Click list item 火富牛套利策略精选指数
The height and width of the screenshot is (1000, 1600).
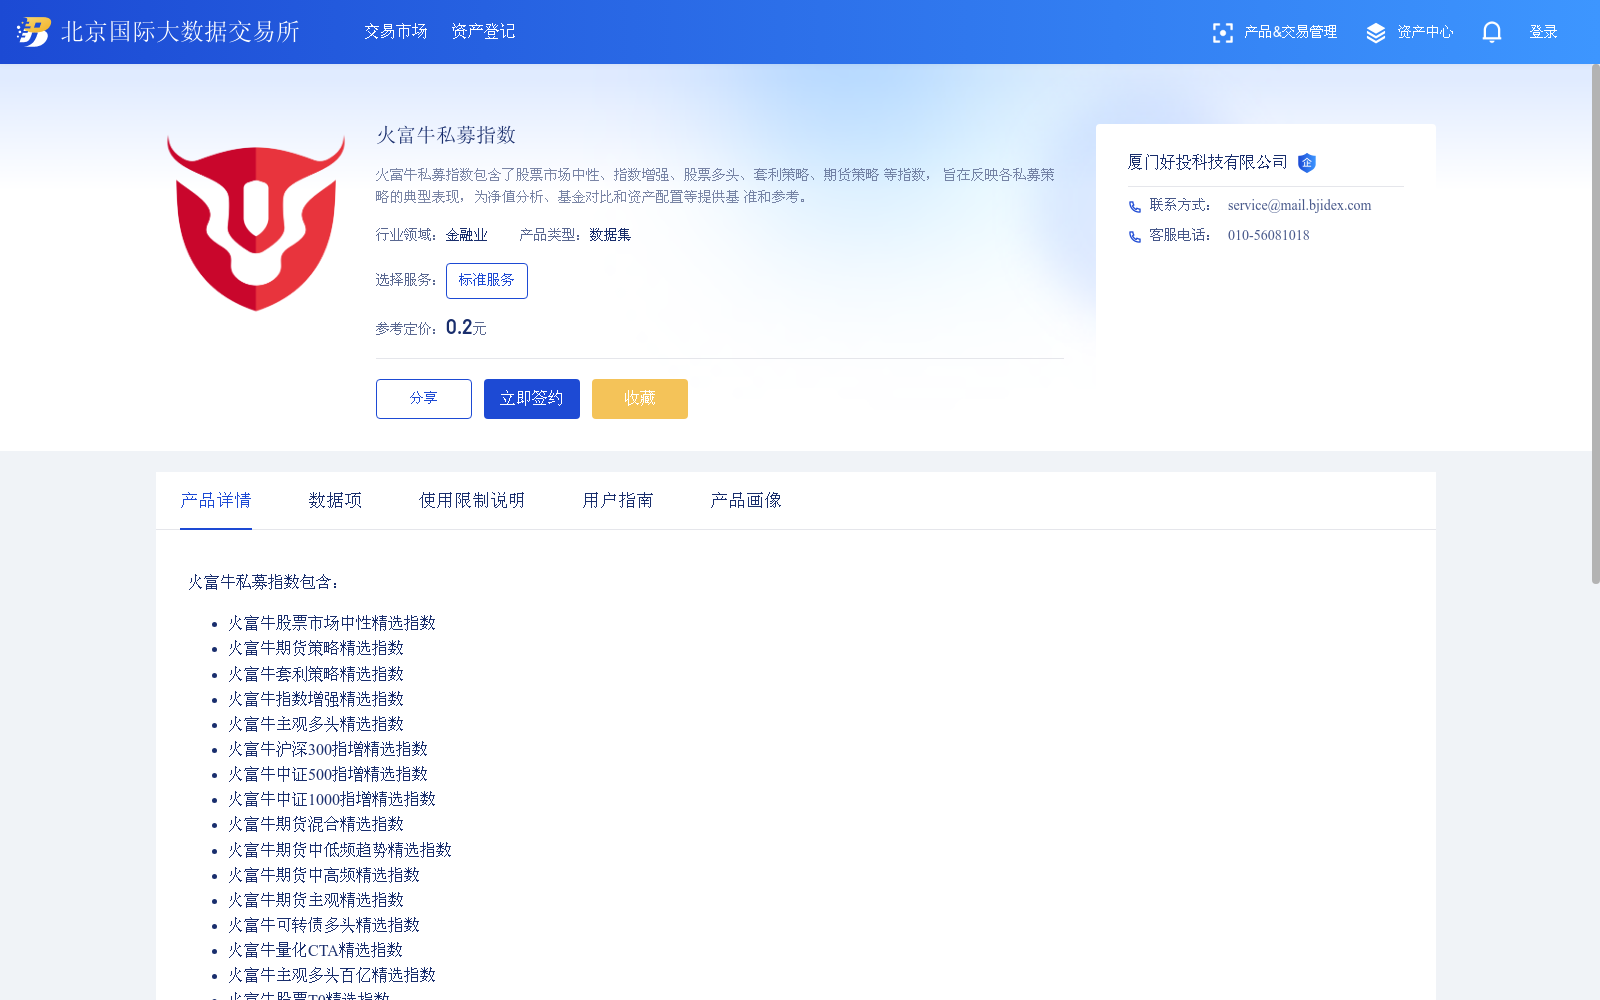316,674
